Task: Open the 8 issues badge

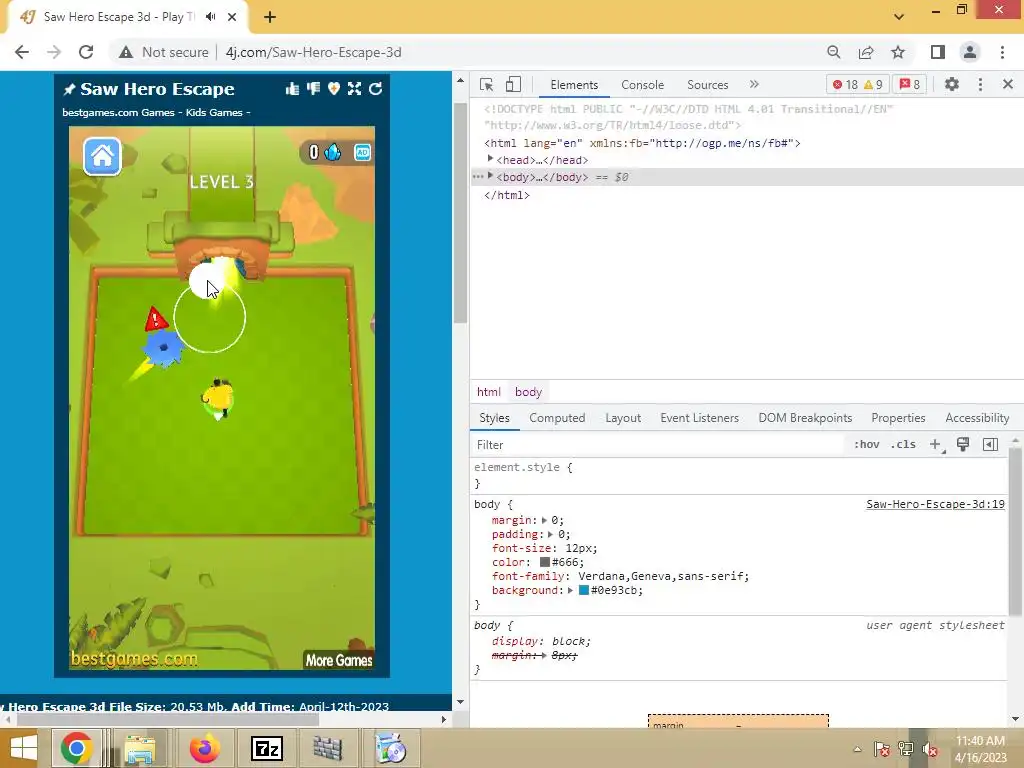Action: pos(910,84)
